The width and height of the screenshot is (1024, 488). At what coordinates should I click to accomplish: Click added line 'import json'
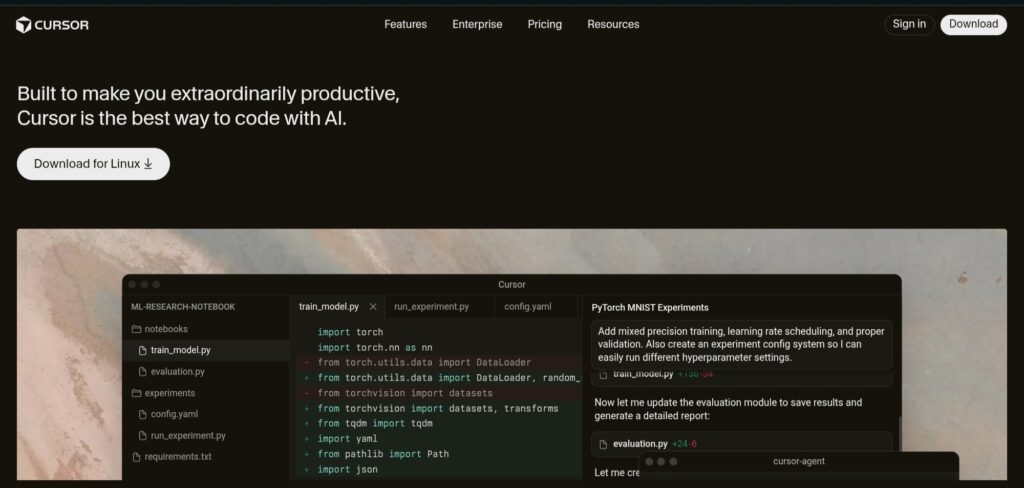[x=347, y=469]
